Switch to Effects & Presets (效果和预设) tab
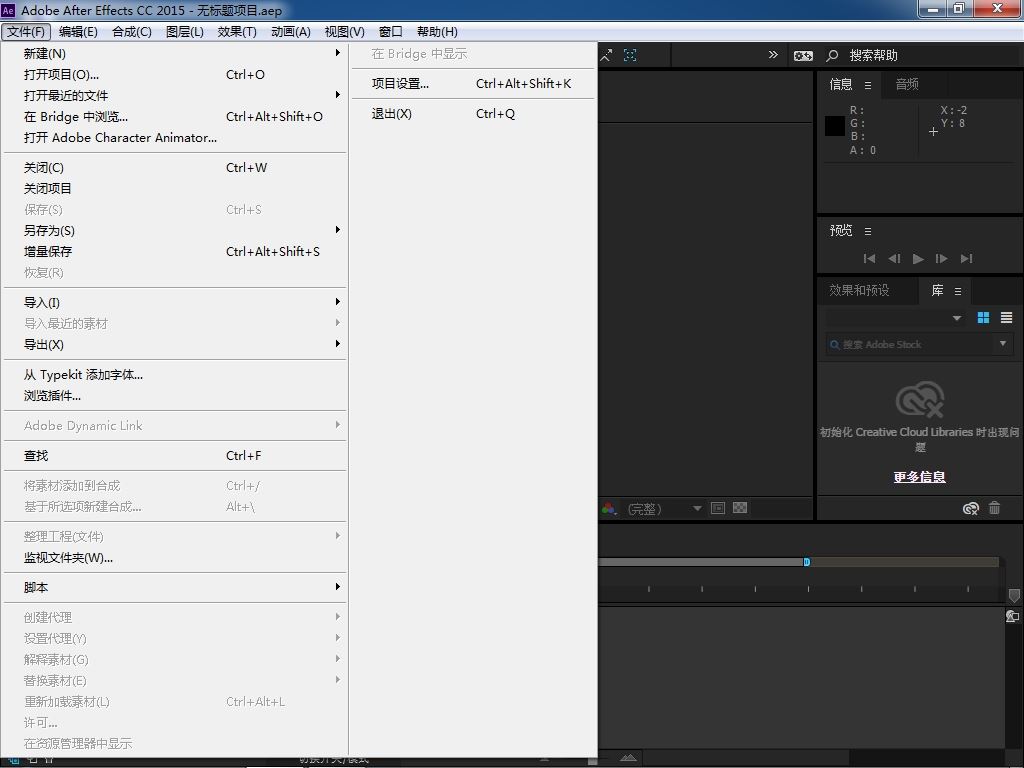Viewport: 1024px width, 768px height. 859,291
